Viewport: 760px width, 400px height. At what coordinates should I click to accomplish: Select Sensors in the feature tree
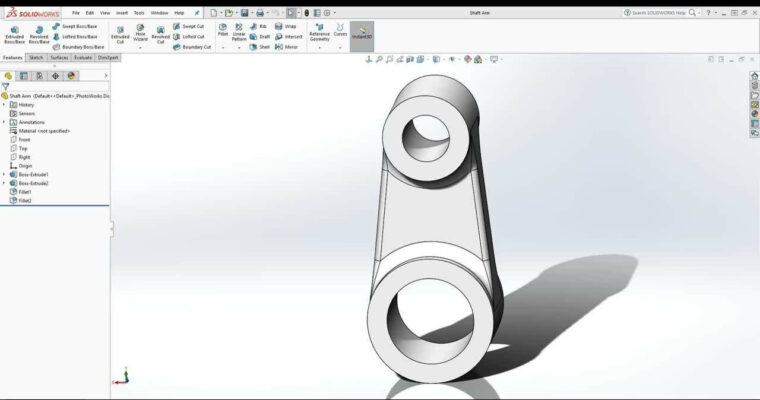pyautogui.click(x=23, y=113)
